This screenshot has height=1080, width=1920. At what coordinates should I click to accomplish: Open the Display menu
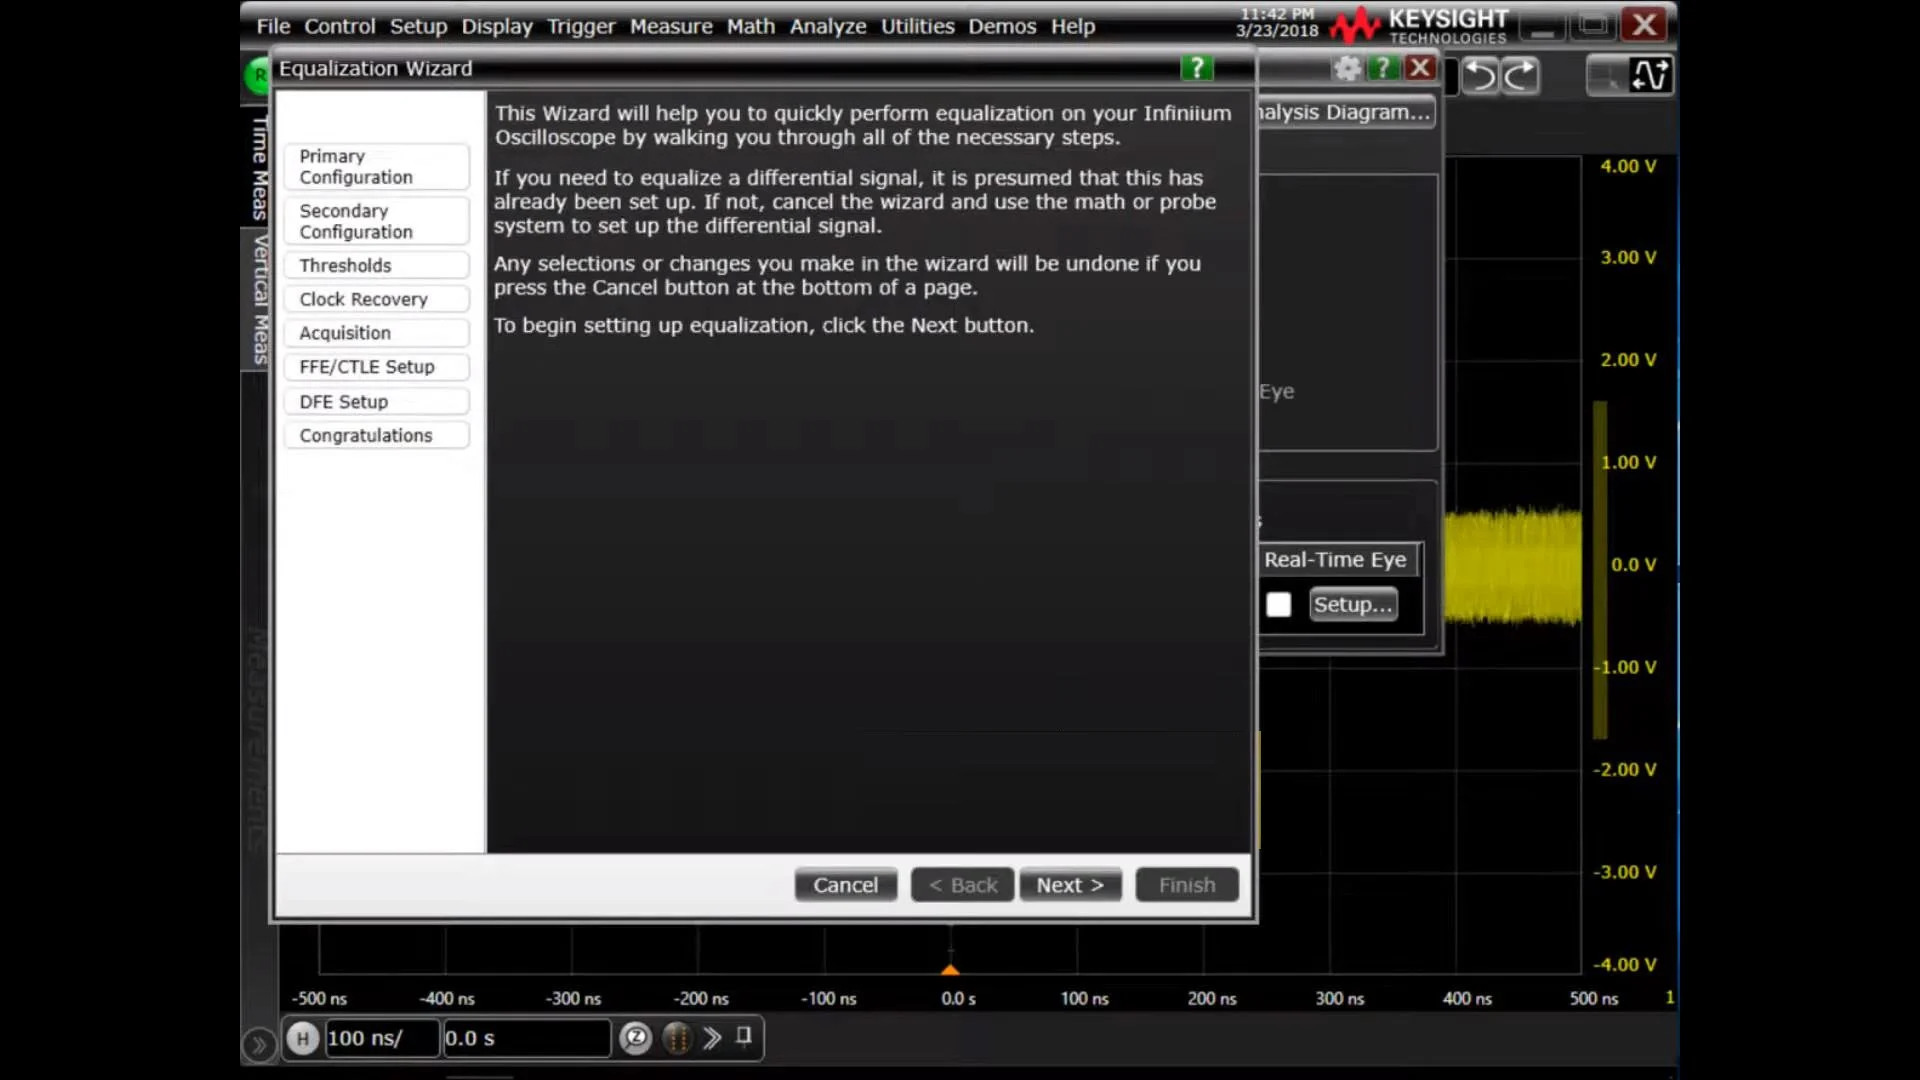point(497,26)
